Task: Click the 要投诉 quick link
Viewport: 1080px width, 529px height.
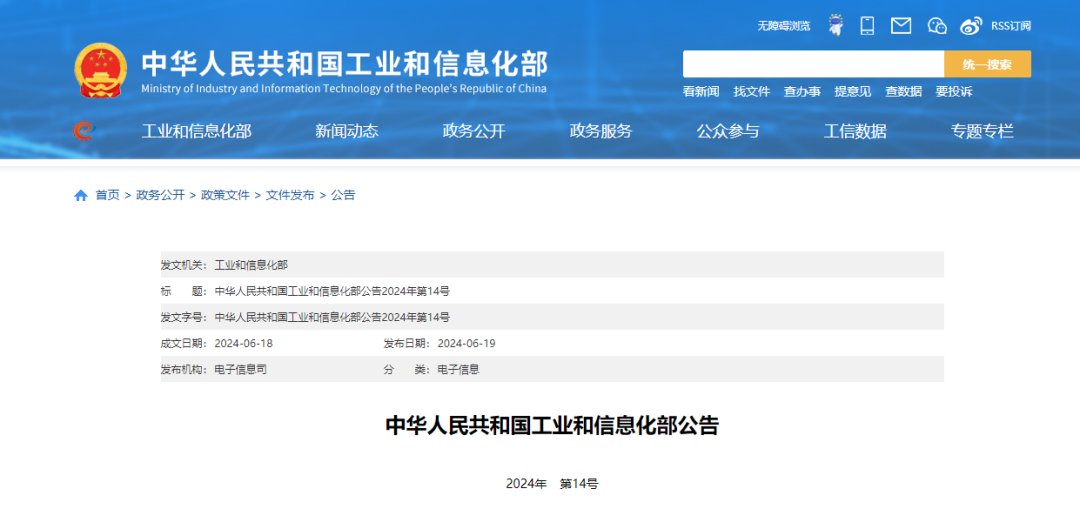Action: point(954,91)
